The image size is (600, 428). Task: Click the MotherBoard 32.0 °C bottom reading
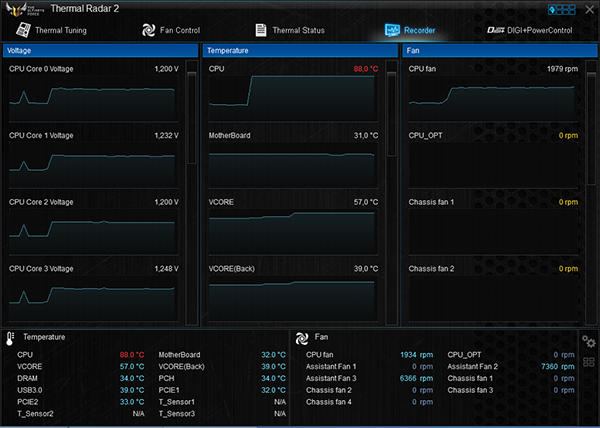274,355
